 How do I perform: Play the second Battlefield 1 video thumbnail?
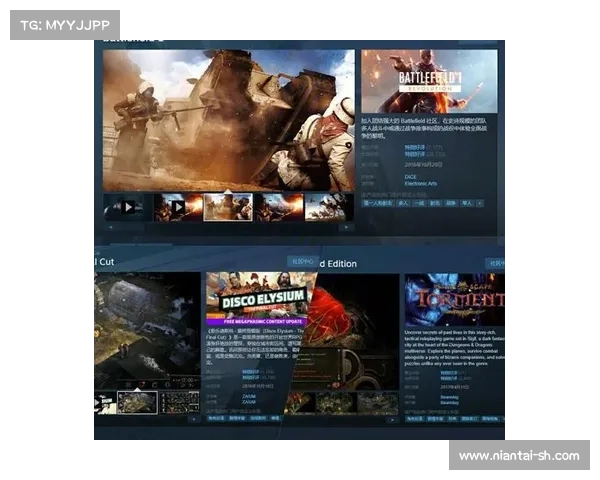click(178, 207)
